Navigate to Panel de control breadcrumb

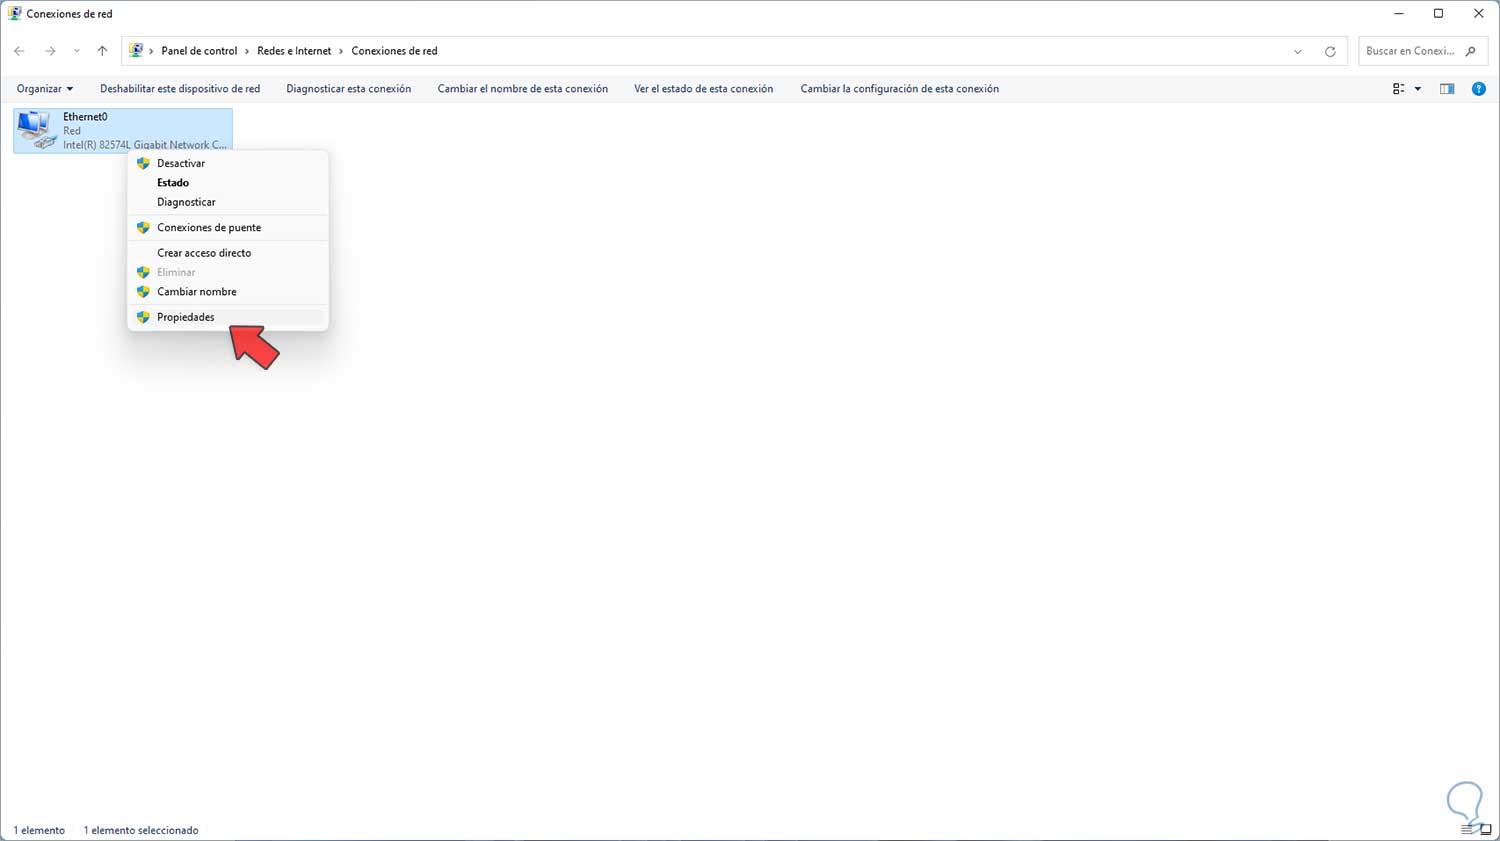[x=199, y=51]
